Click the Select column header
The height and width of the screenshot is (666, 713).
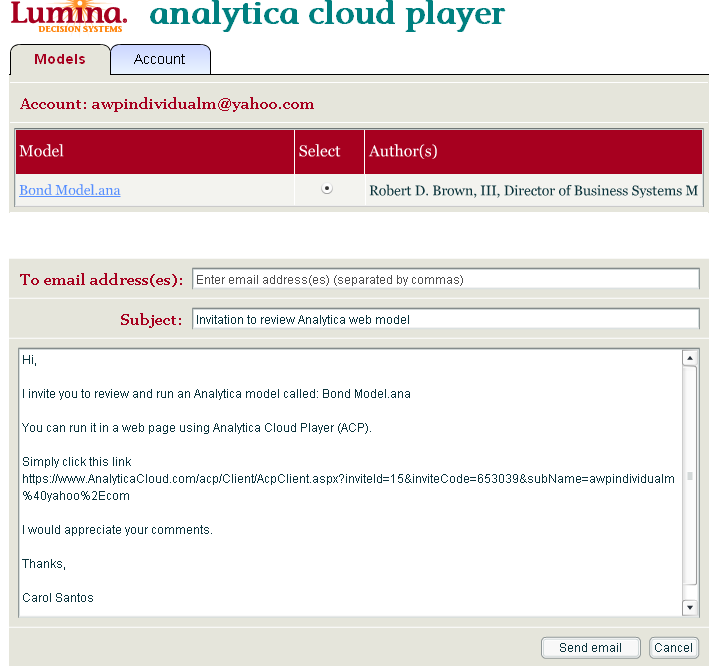(329, 151)
